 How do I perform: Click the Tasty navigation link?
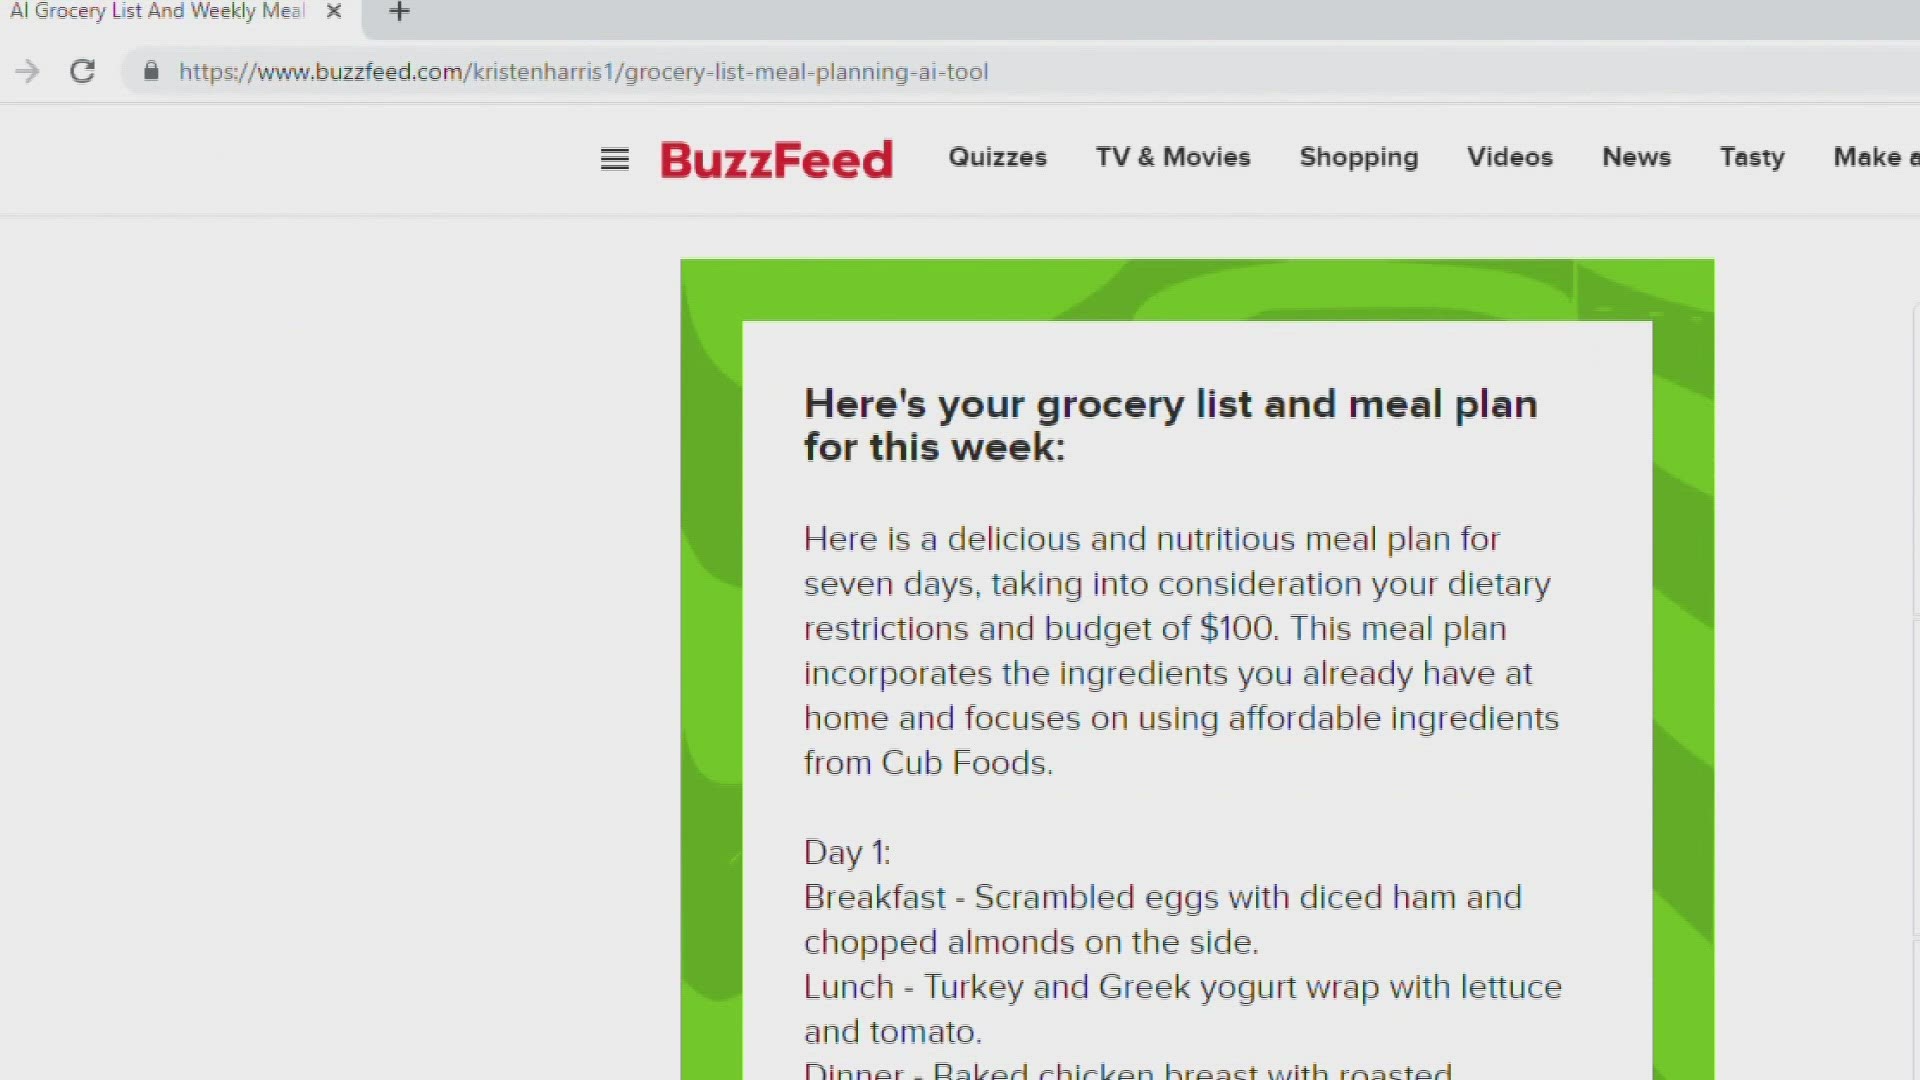pyautogui.click(x=1753, y=157)
